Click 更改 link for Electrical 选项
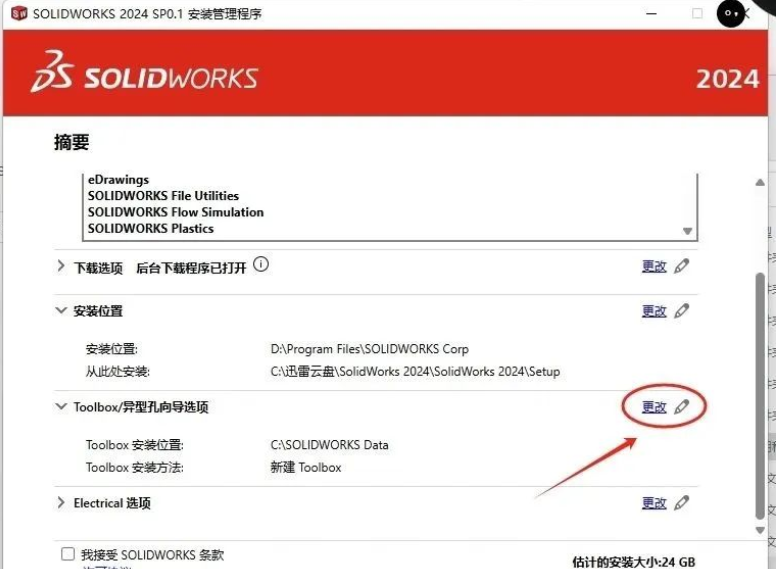Screen dimensions: 777x569 click(654, 503)
